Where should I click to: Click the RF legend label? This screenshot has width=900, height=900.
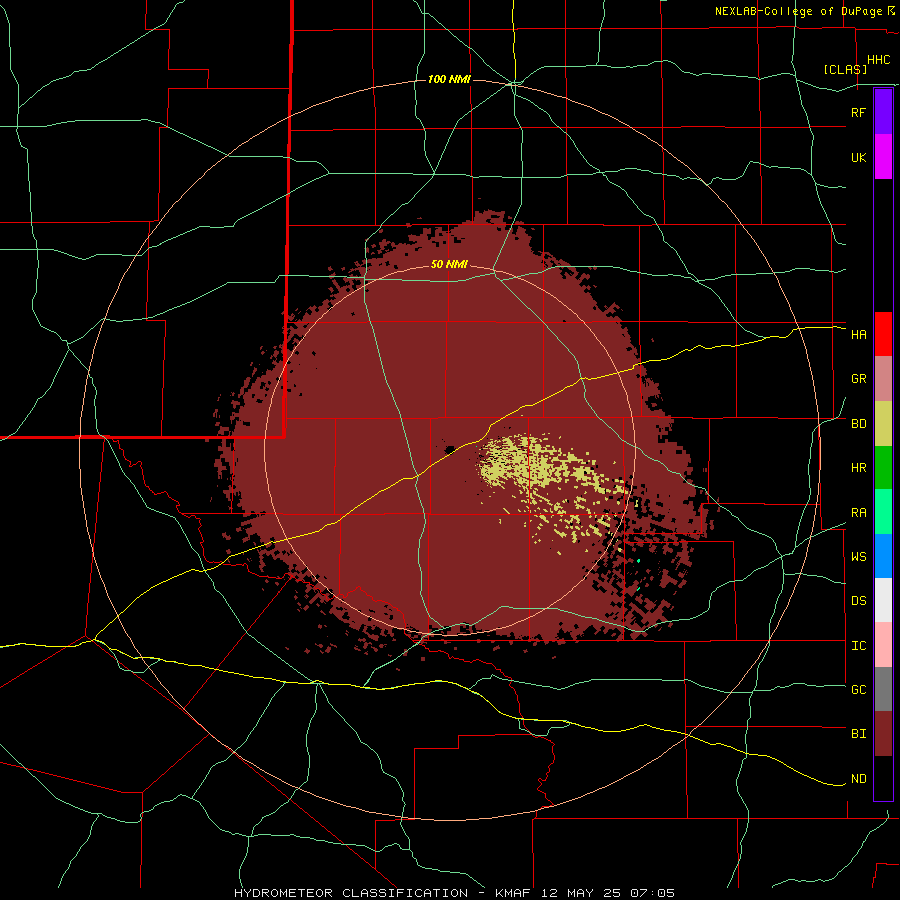[x=858, y=112]
